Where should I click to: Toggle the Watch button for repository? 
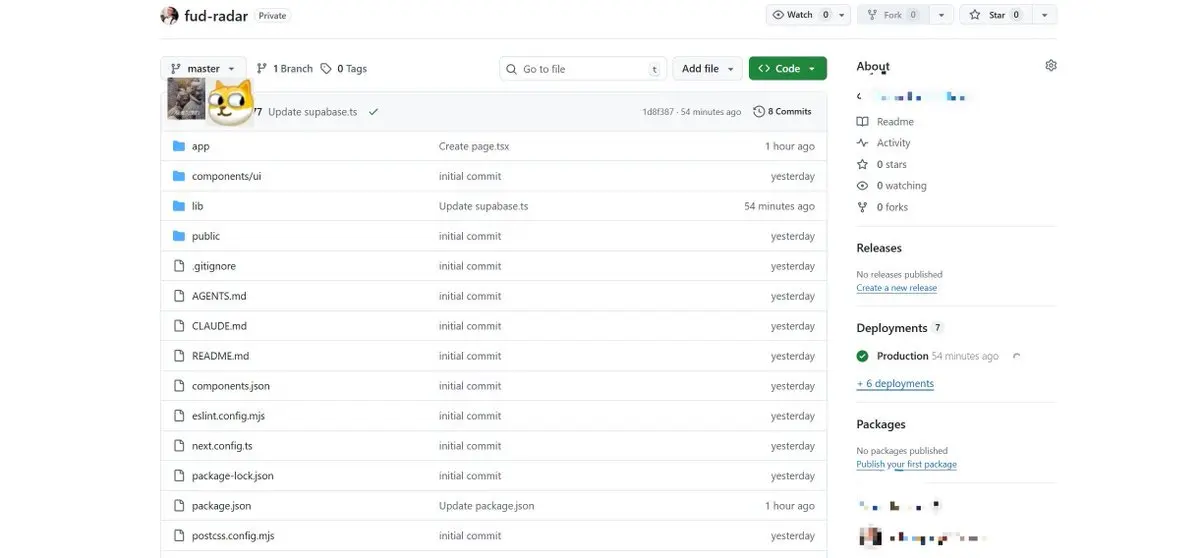799,15
